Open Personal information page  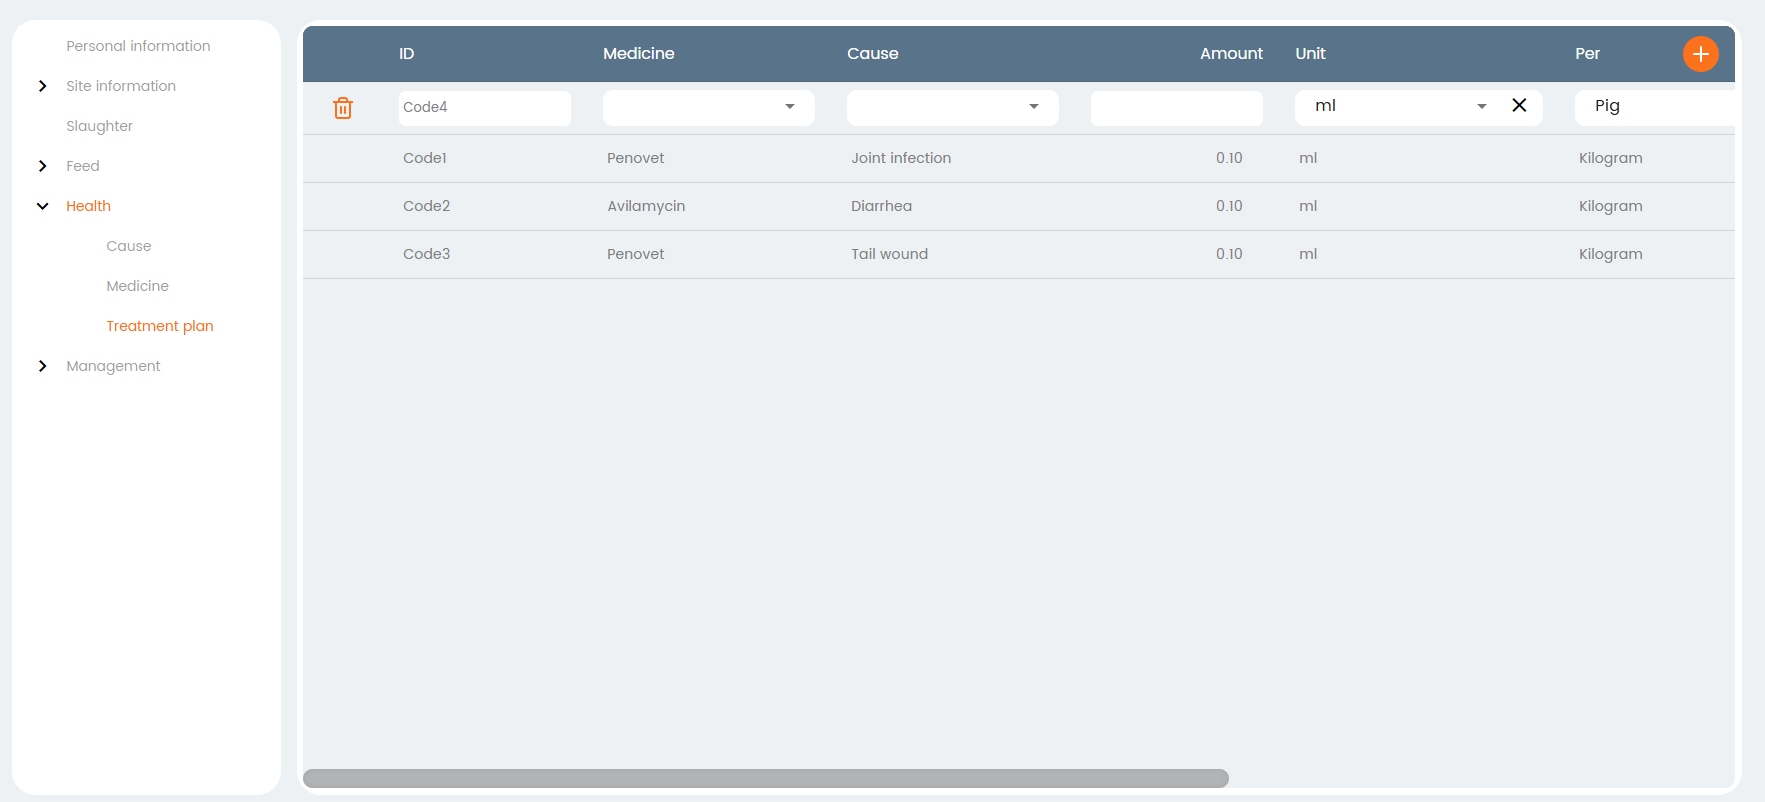pos(138,46)
